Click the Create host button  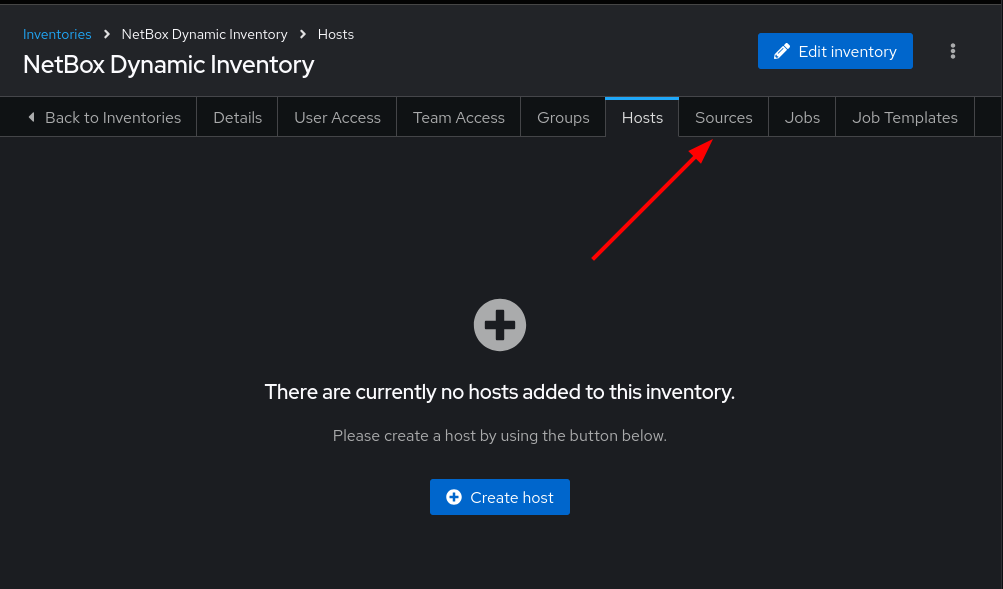click(x=500, y=497)
